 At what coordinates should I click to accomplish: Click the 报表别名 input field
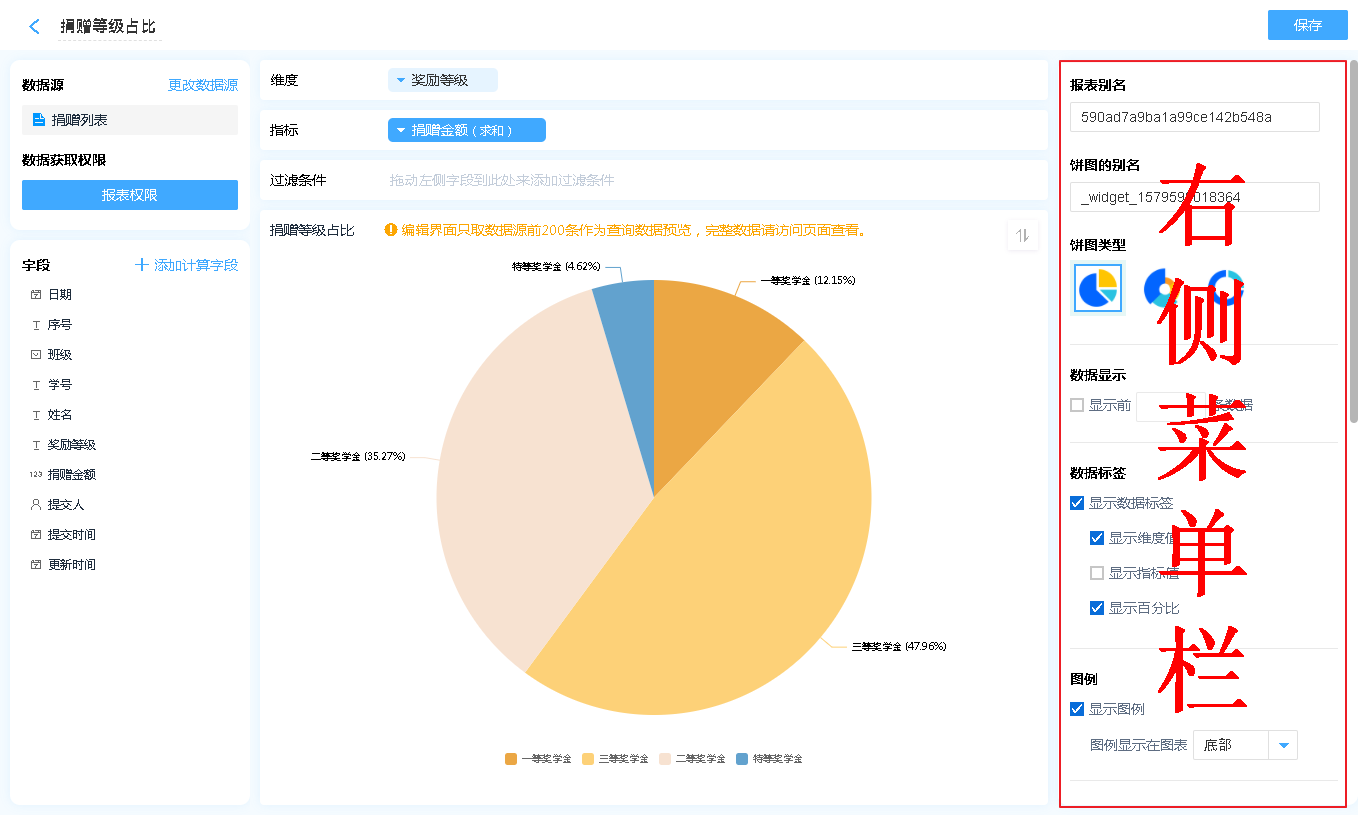tap(1194, 117)
